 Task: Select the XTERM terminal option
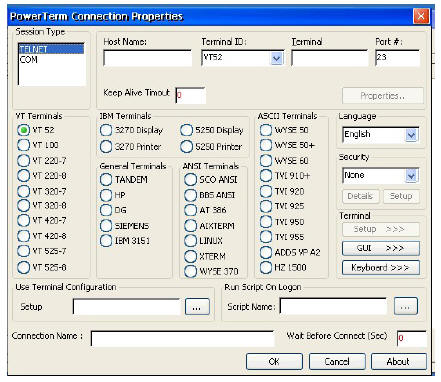point(190,256)
